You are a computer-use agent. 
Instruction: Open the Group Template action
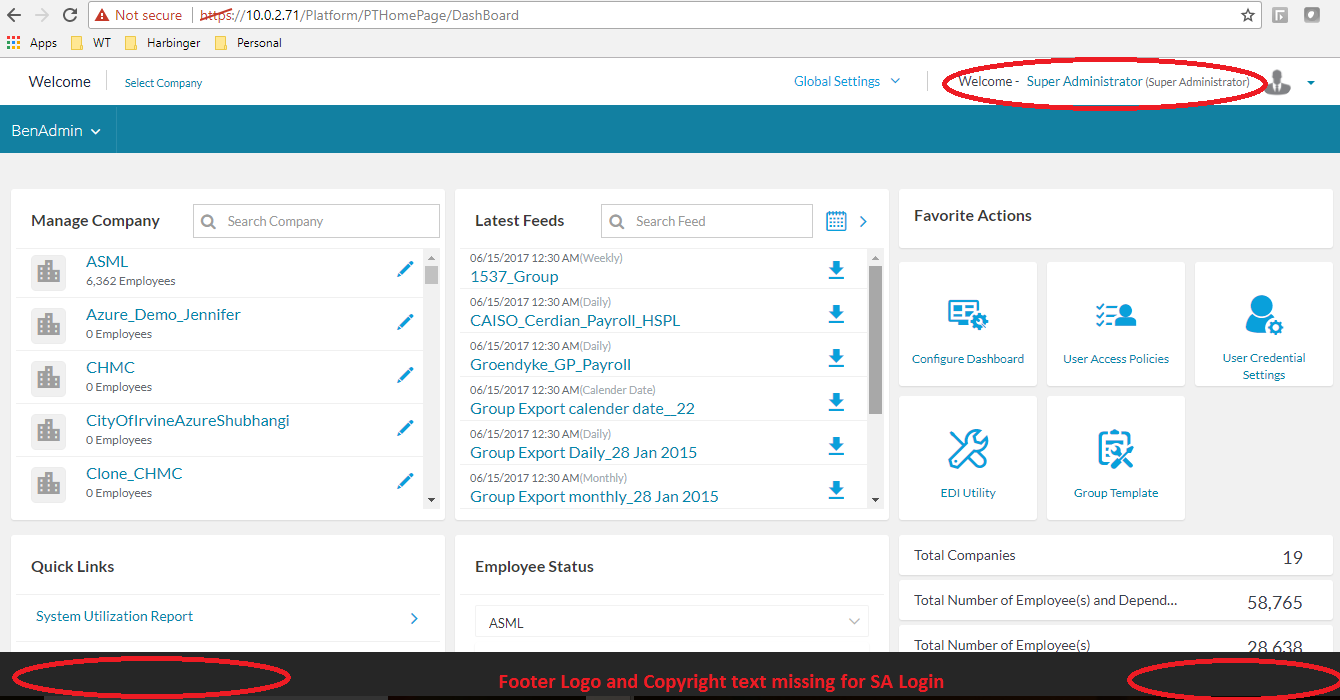1115,458
